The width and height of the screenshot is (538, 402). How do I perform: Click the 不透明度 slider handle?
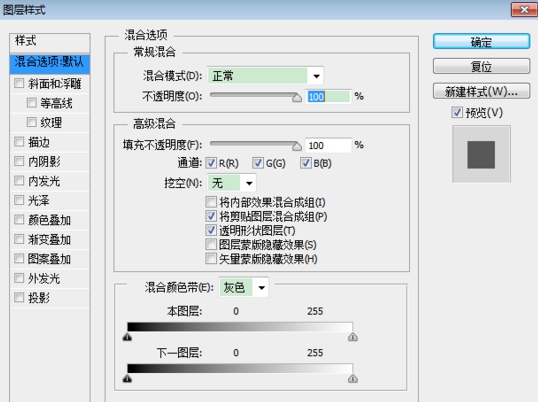coord(297,98)
